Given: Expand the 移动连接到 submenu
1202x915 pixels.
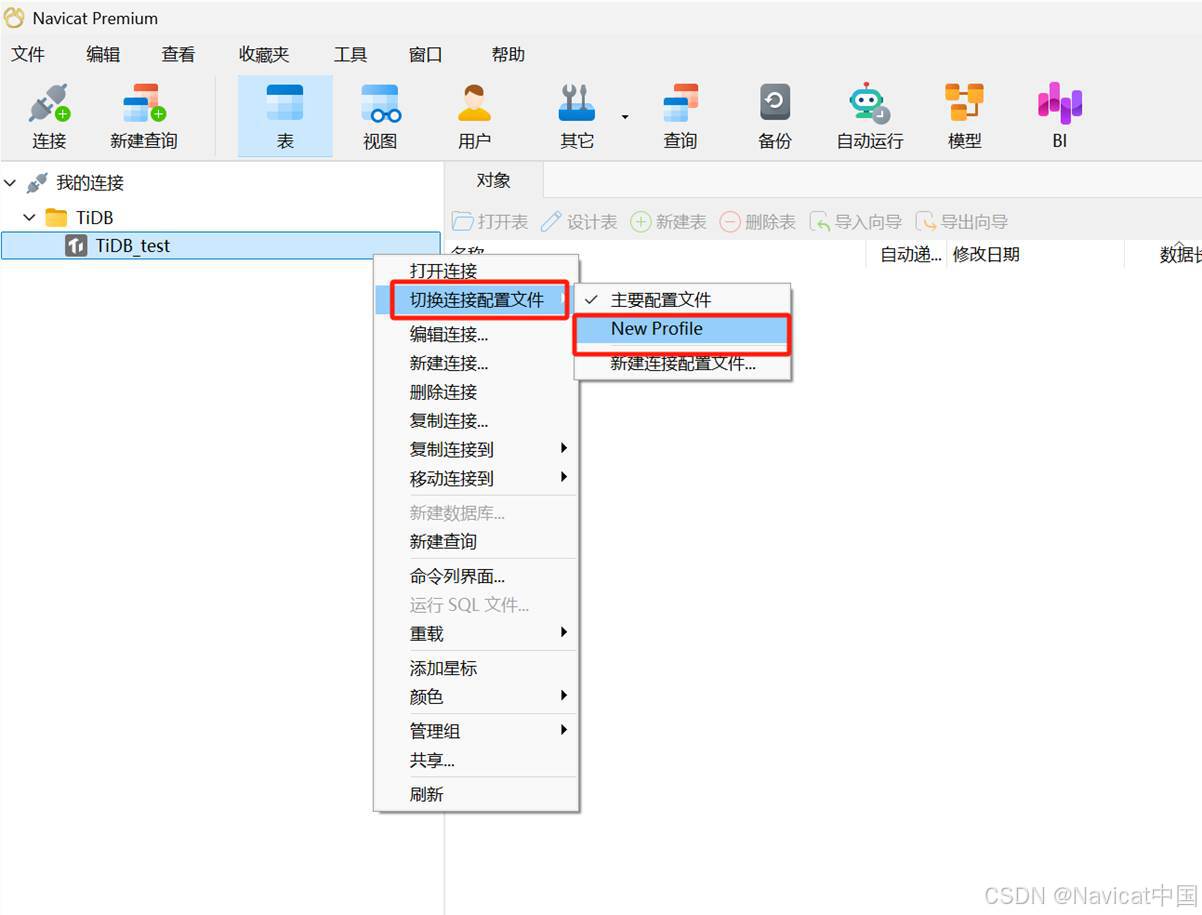Looking at the screenshot, I should coord(564,477).
